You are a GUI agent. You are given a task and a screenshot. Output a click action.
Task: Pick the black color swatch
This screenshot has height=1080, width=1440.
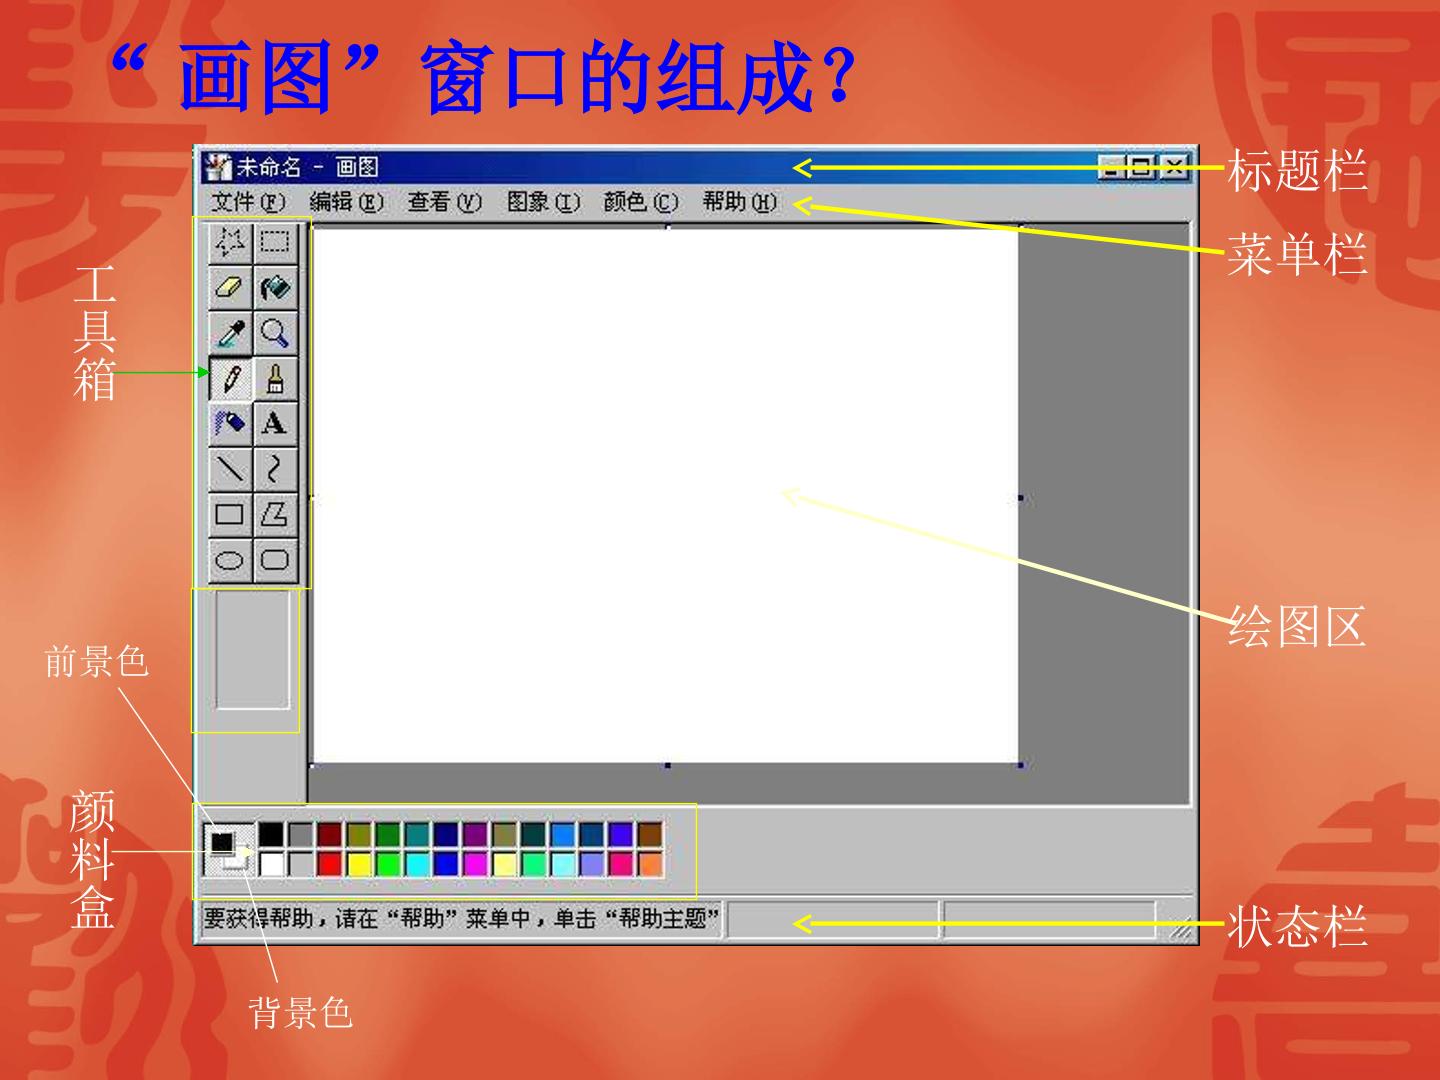[x=271, y=834]
